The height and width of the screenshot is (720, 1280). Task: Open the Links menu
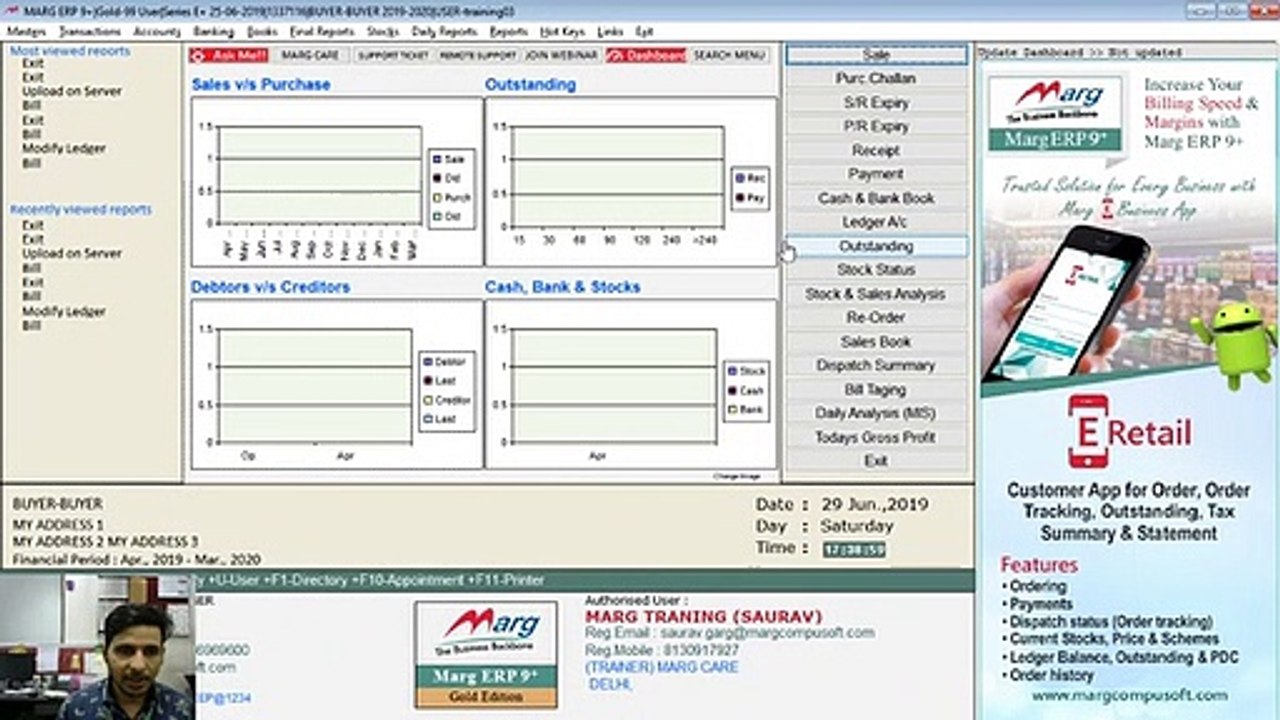[x=610, y=32]
